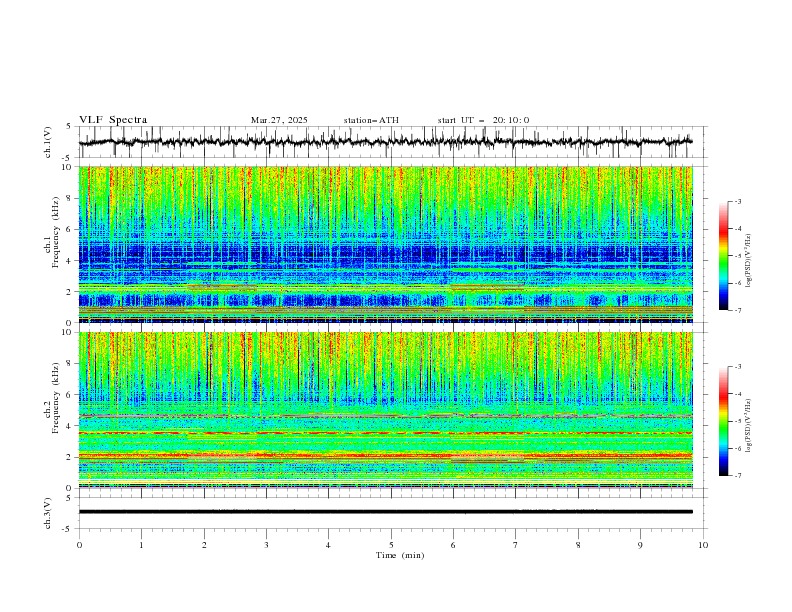
Task: Click time axis tick label "7"
Action: pos(516,545)
